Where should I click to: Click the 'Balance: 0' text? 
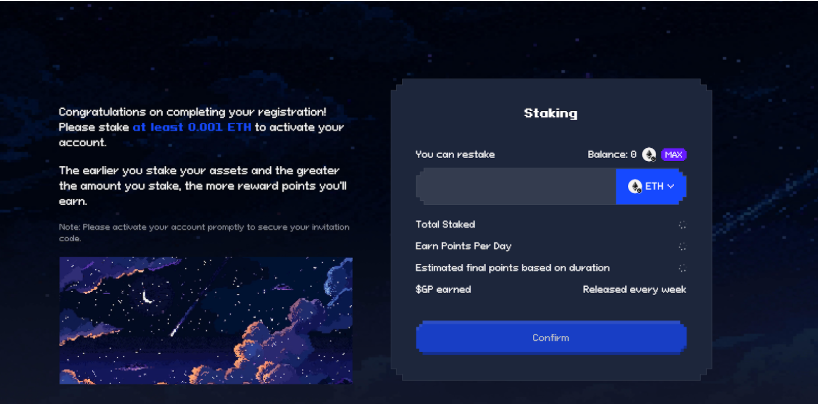tap(612, 155)
